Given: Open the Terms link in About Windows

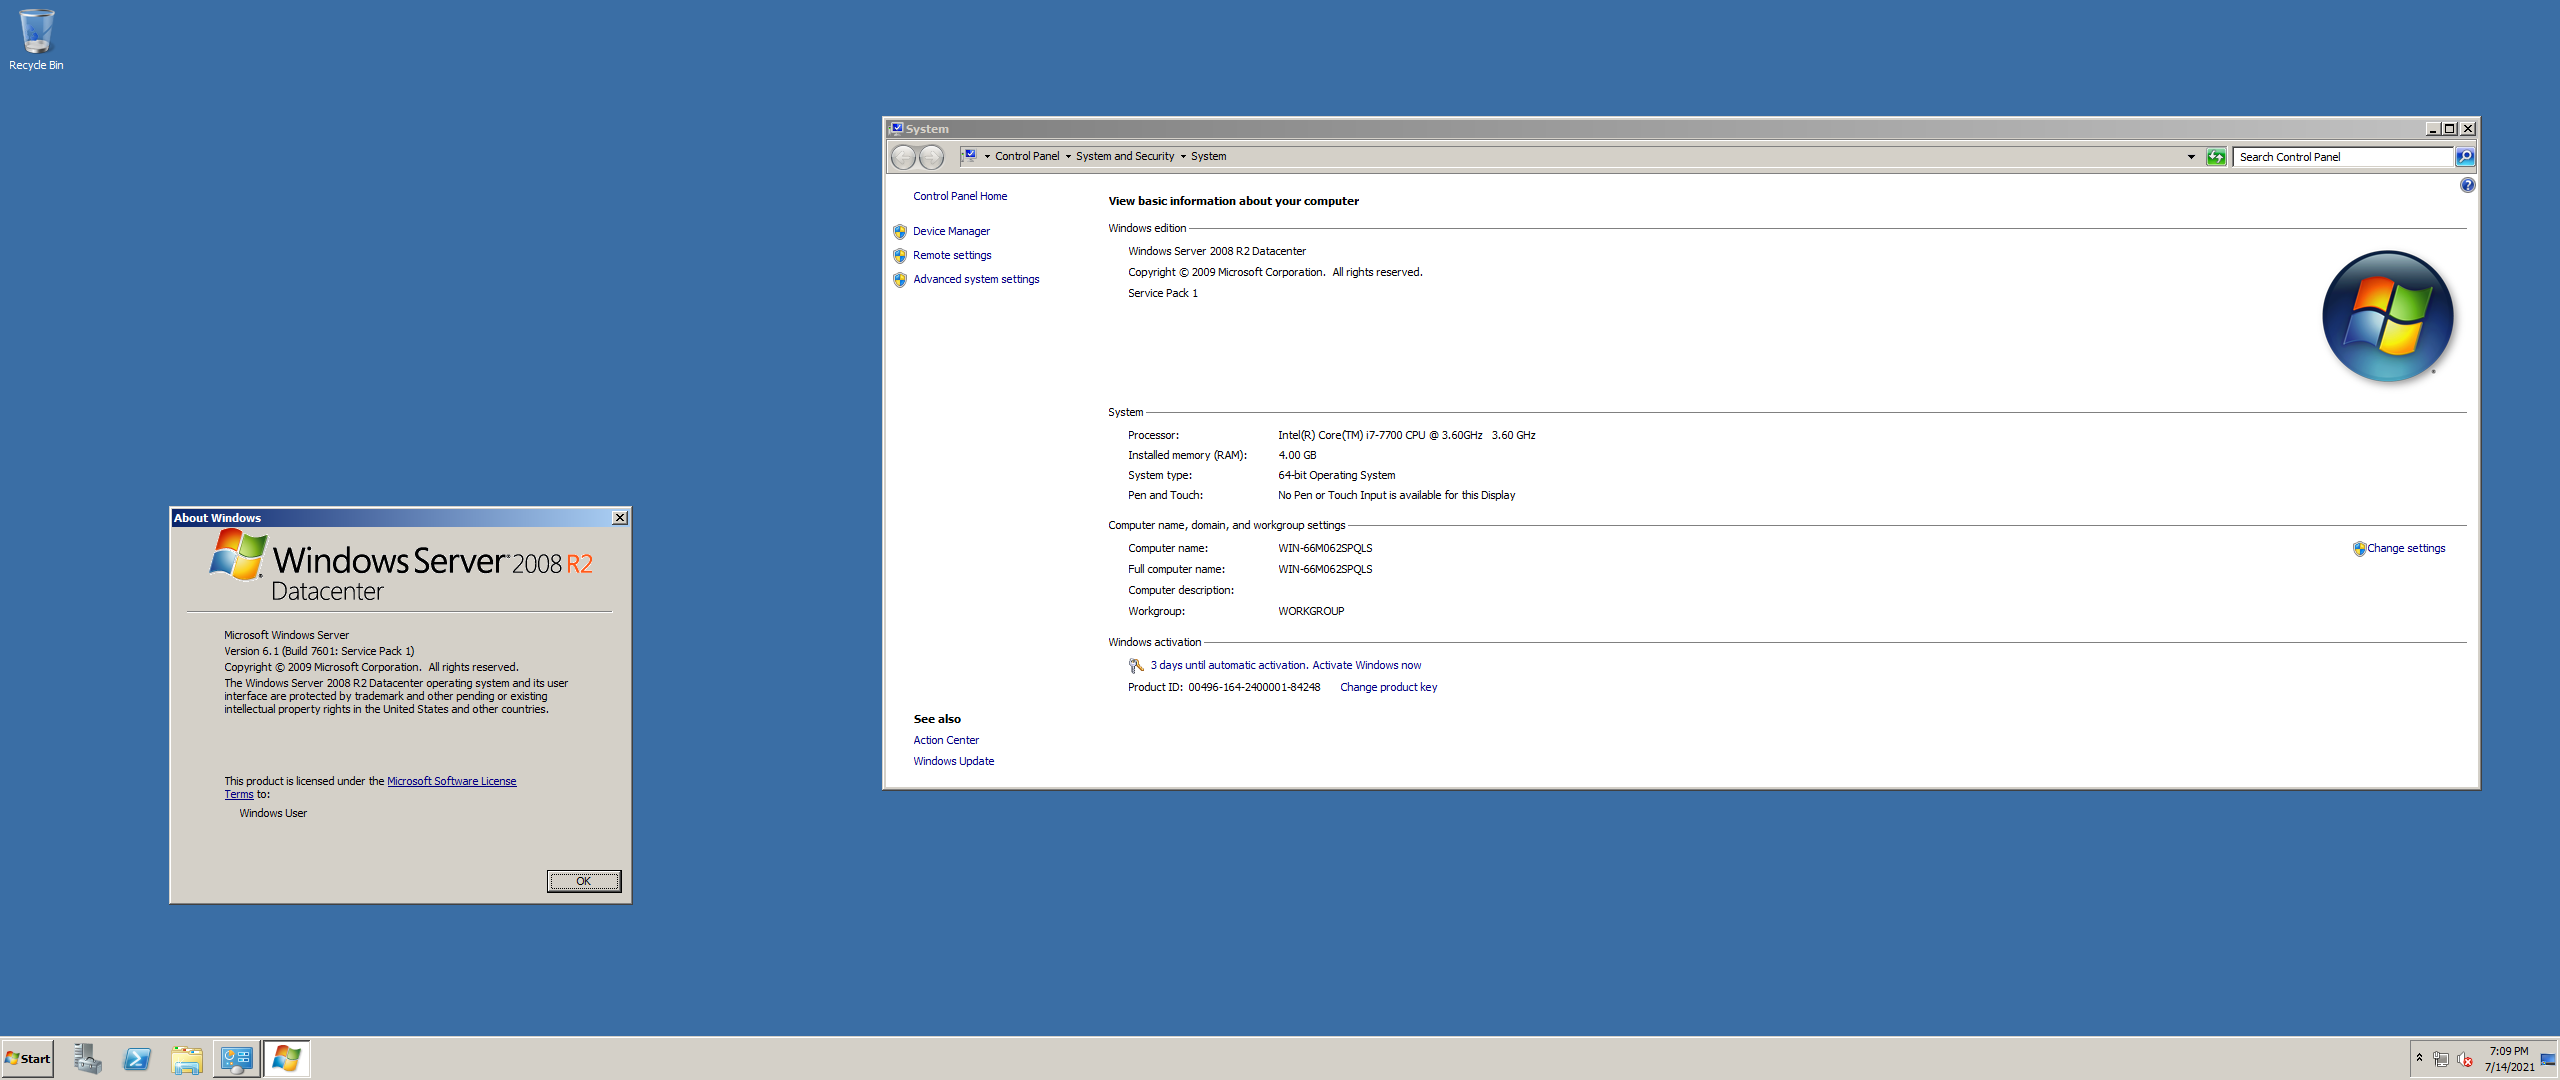Looking at the screenshot, I should point(239,794).
